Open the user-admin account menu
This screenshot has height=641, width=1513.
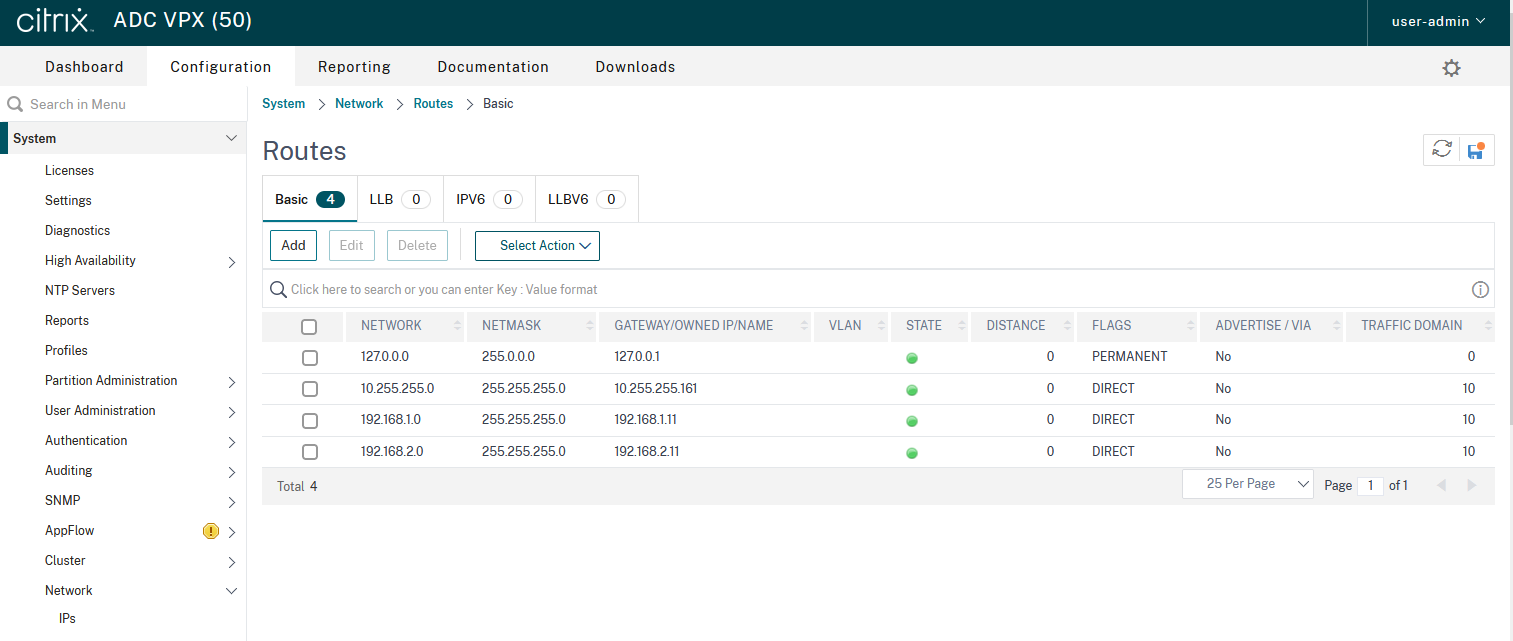1439,21
